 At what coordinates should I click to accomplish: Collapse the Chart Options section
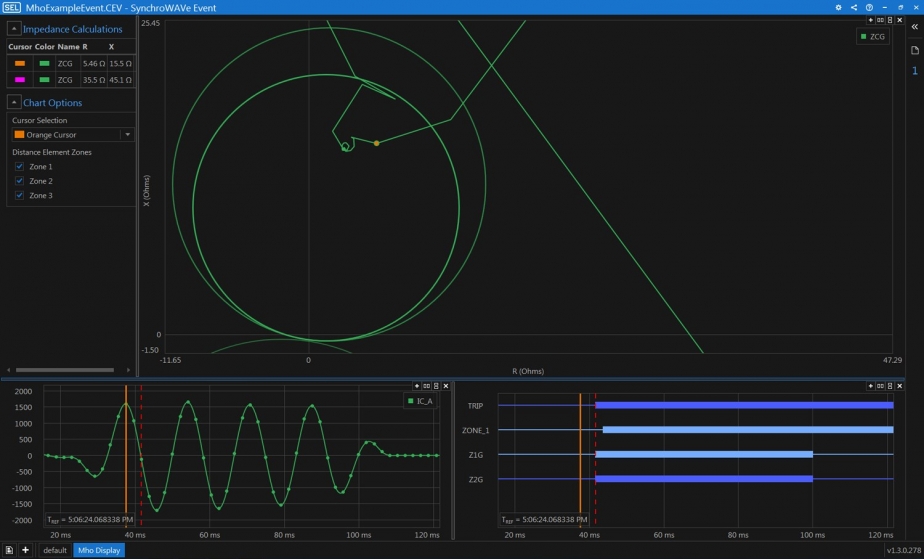(x=13, y=102)
